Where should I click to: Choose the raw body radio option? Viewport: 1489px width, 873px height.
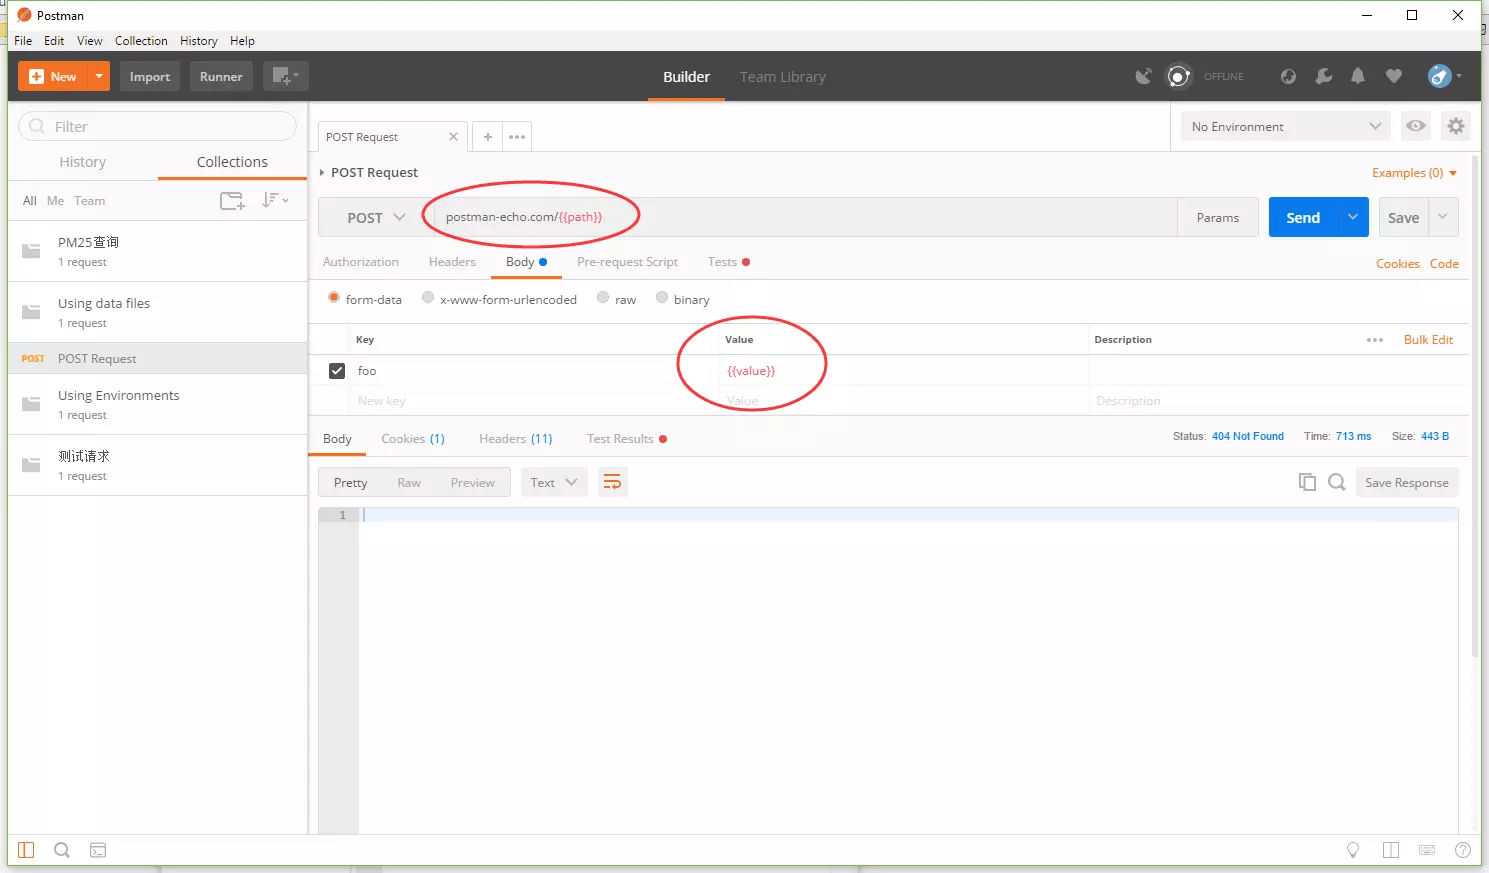coord(603,298)
